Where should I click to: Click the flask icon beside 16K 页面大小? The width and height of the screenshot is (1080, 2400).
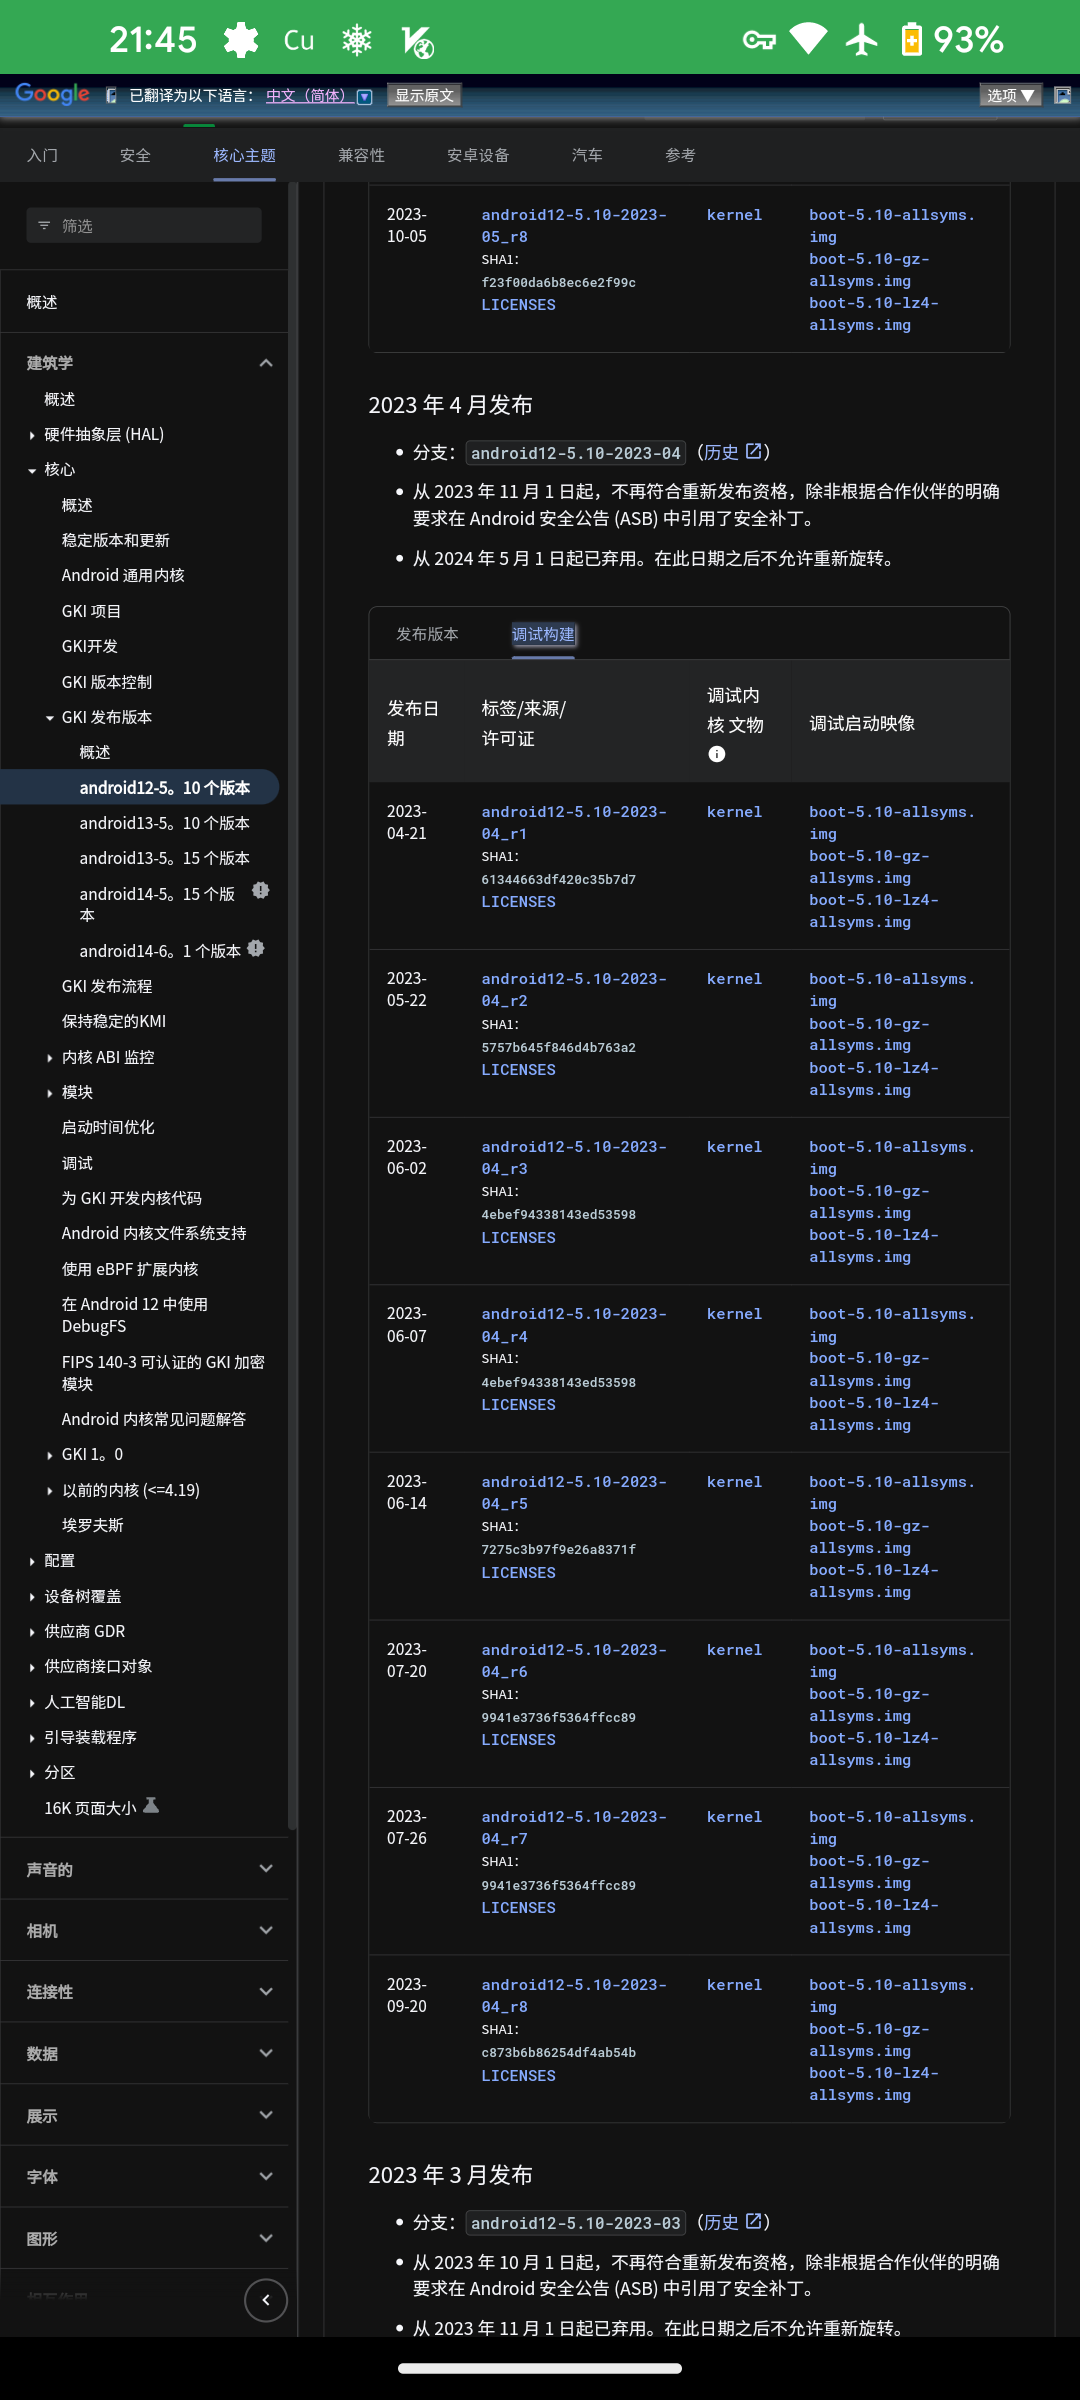(x=151, y=1806)
